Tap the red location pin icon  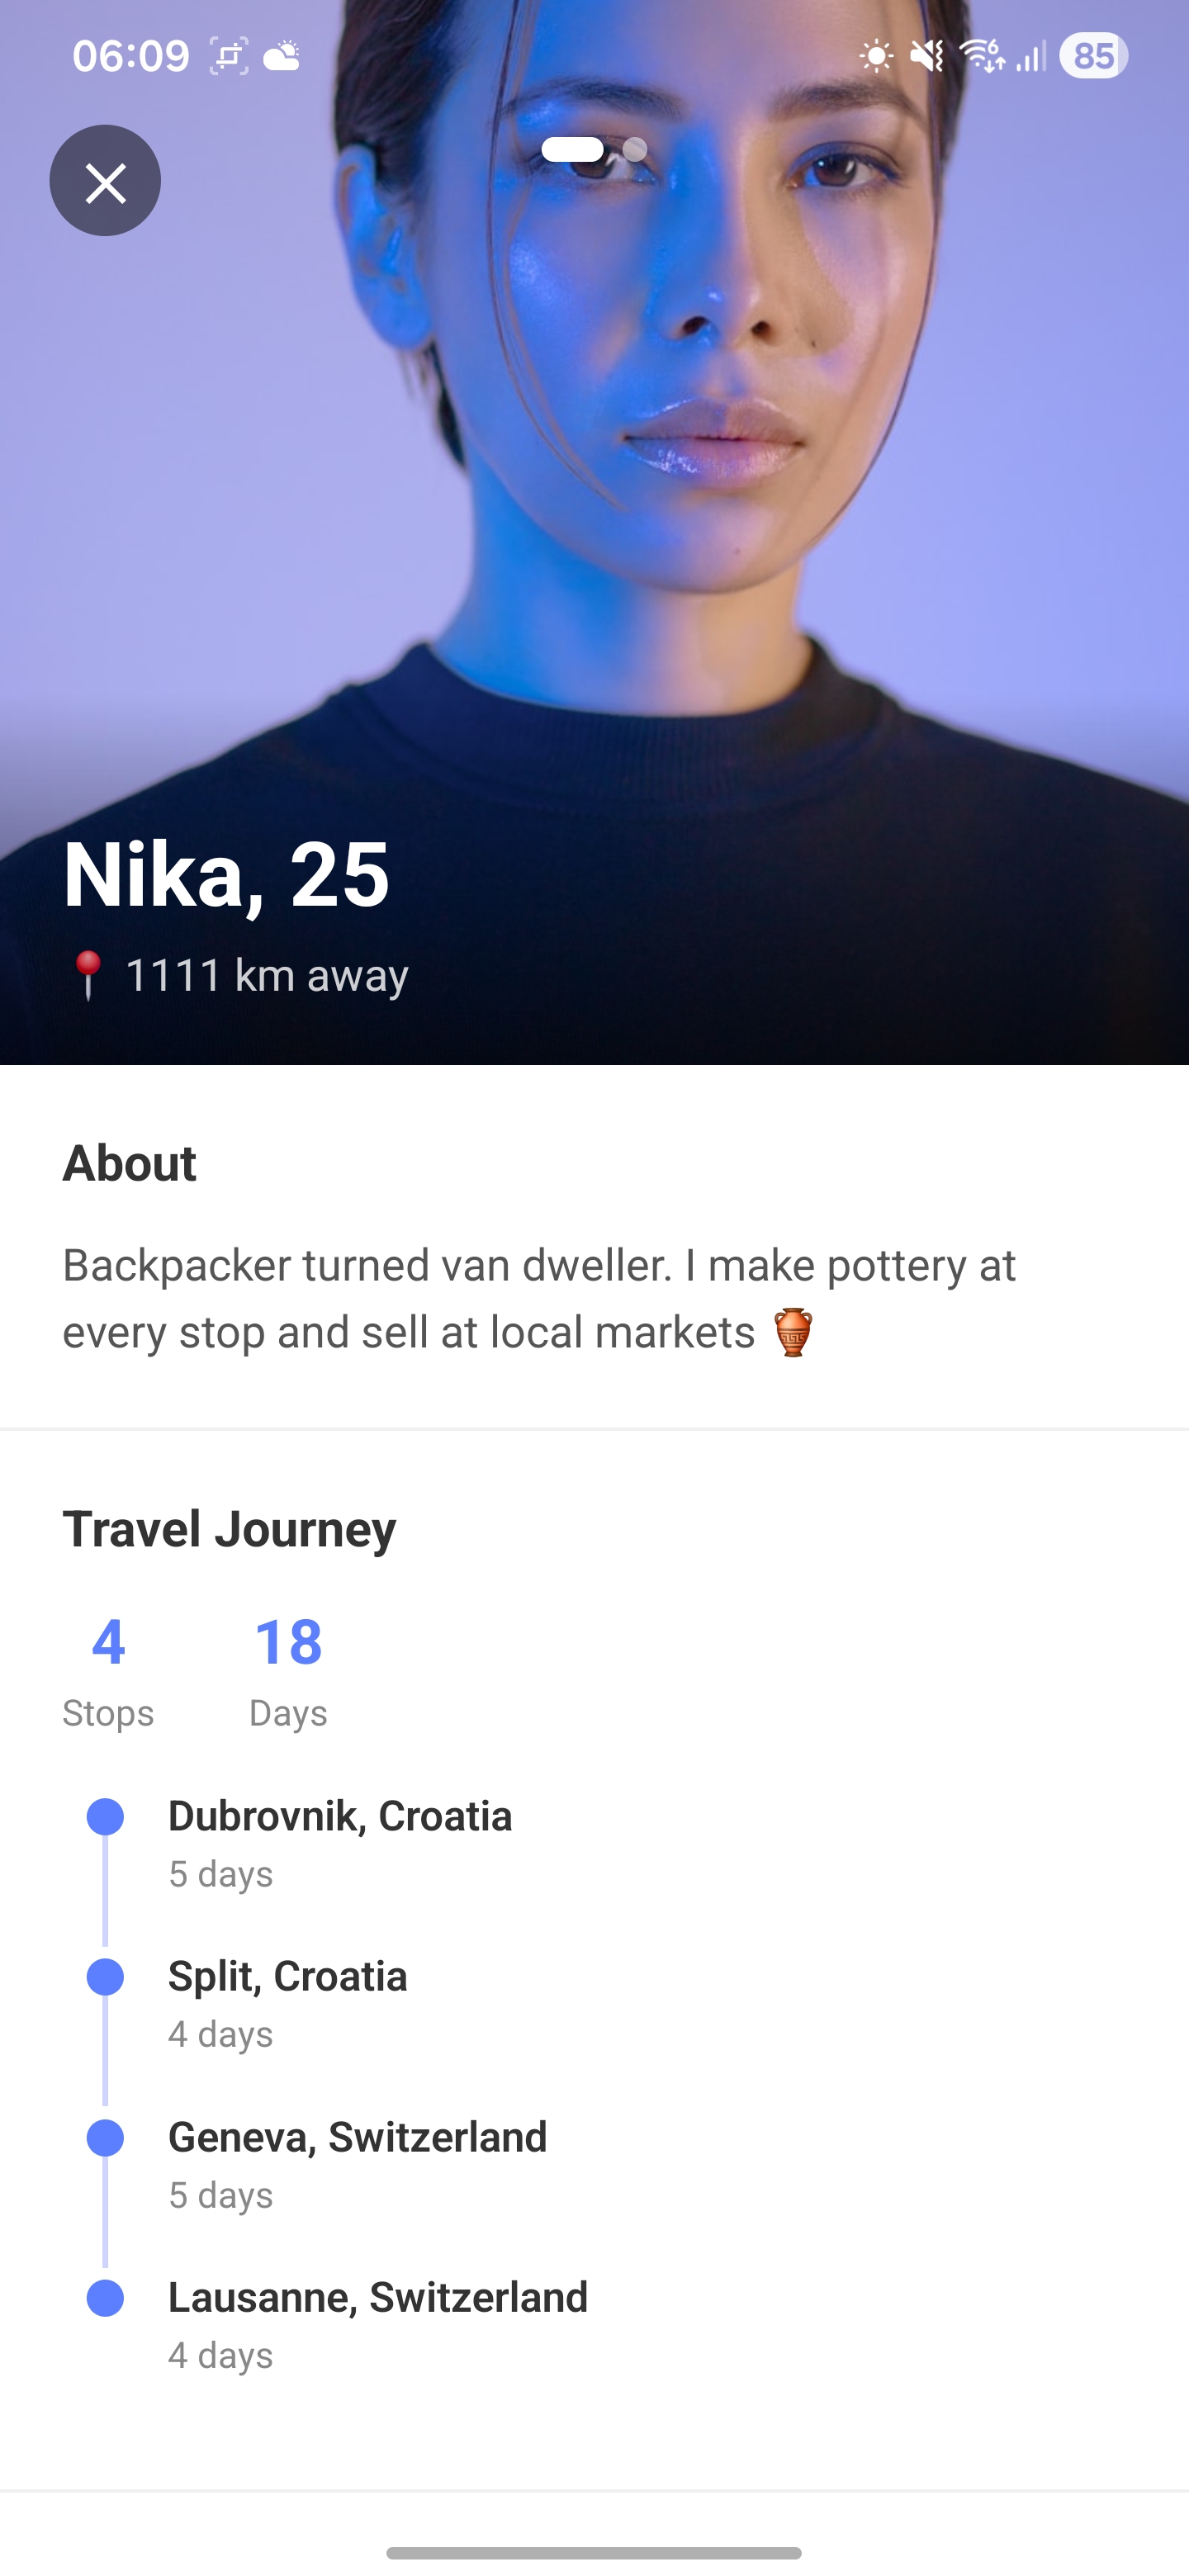point(88,975)
